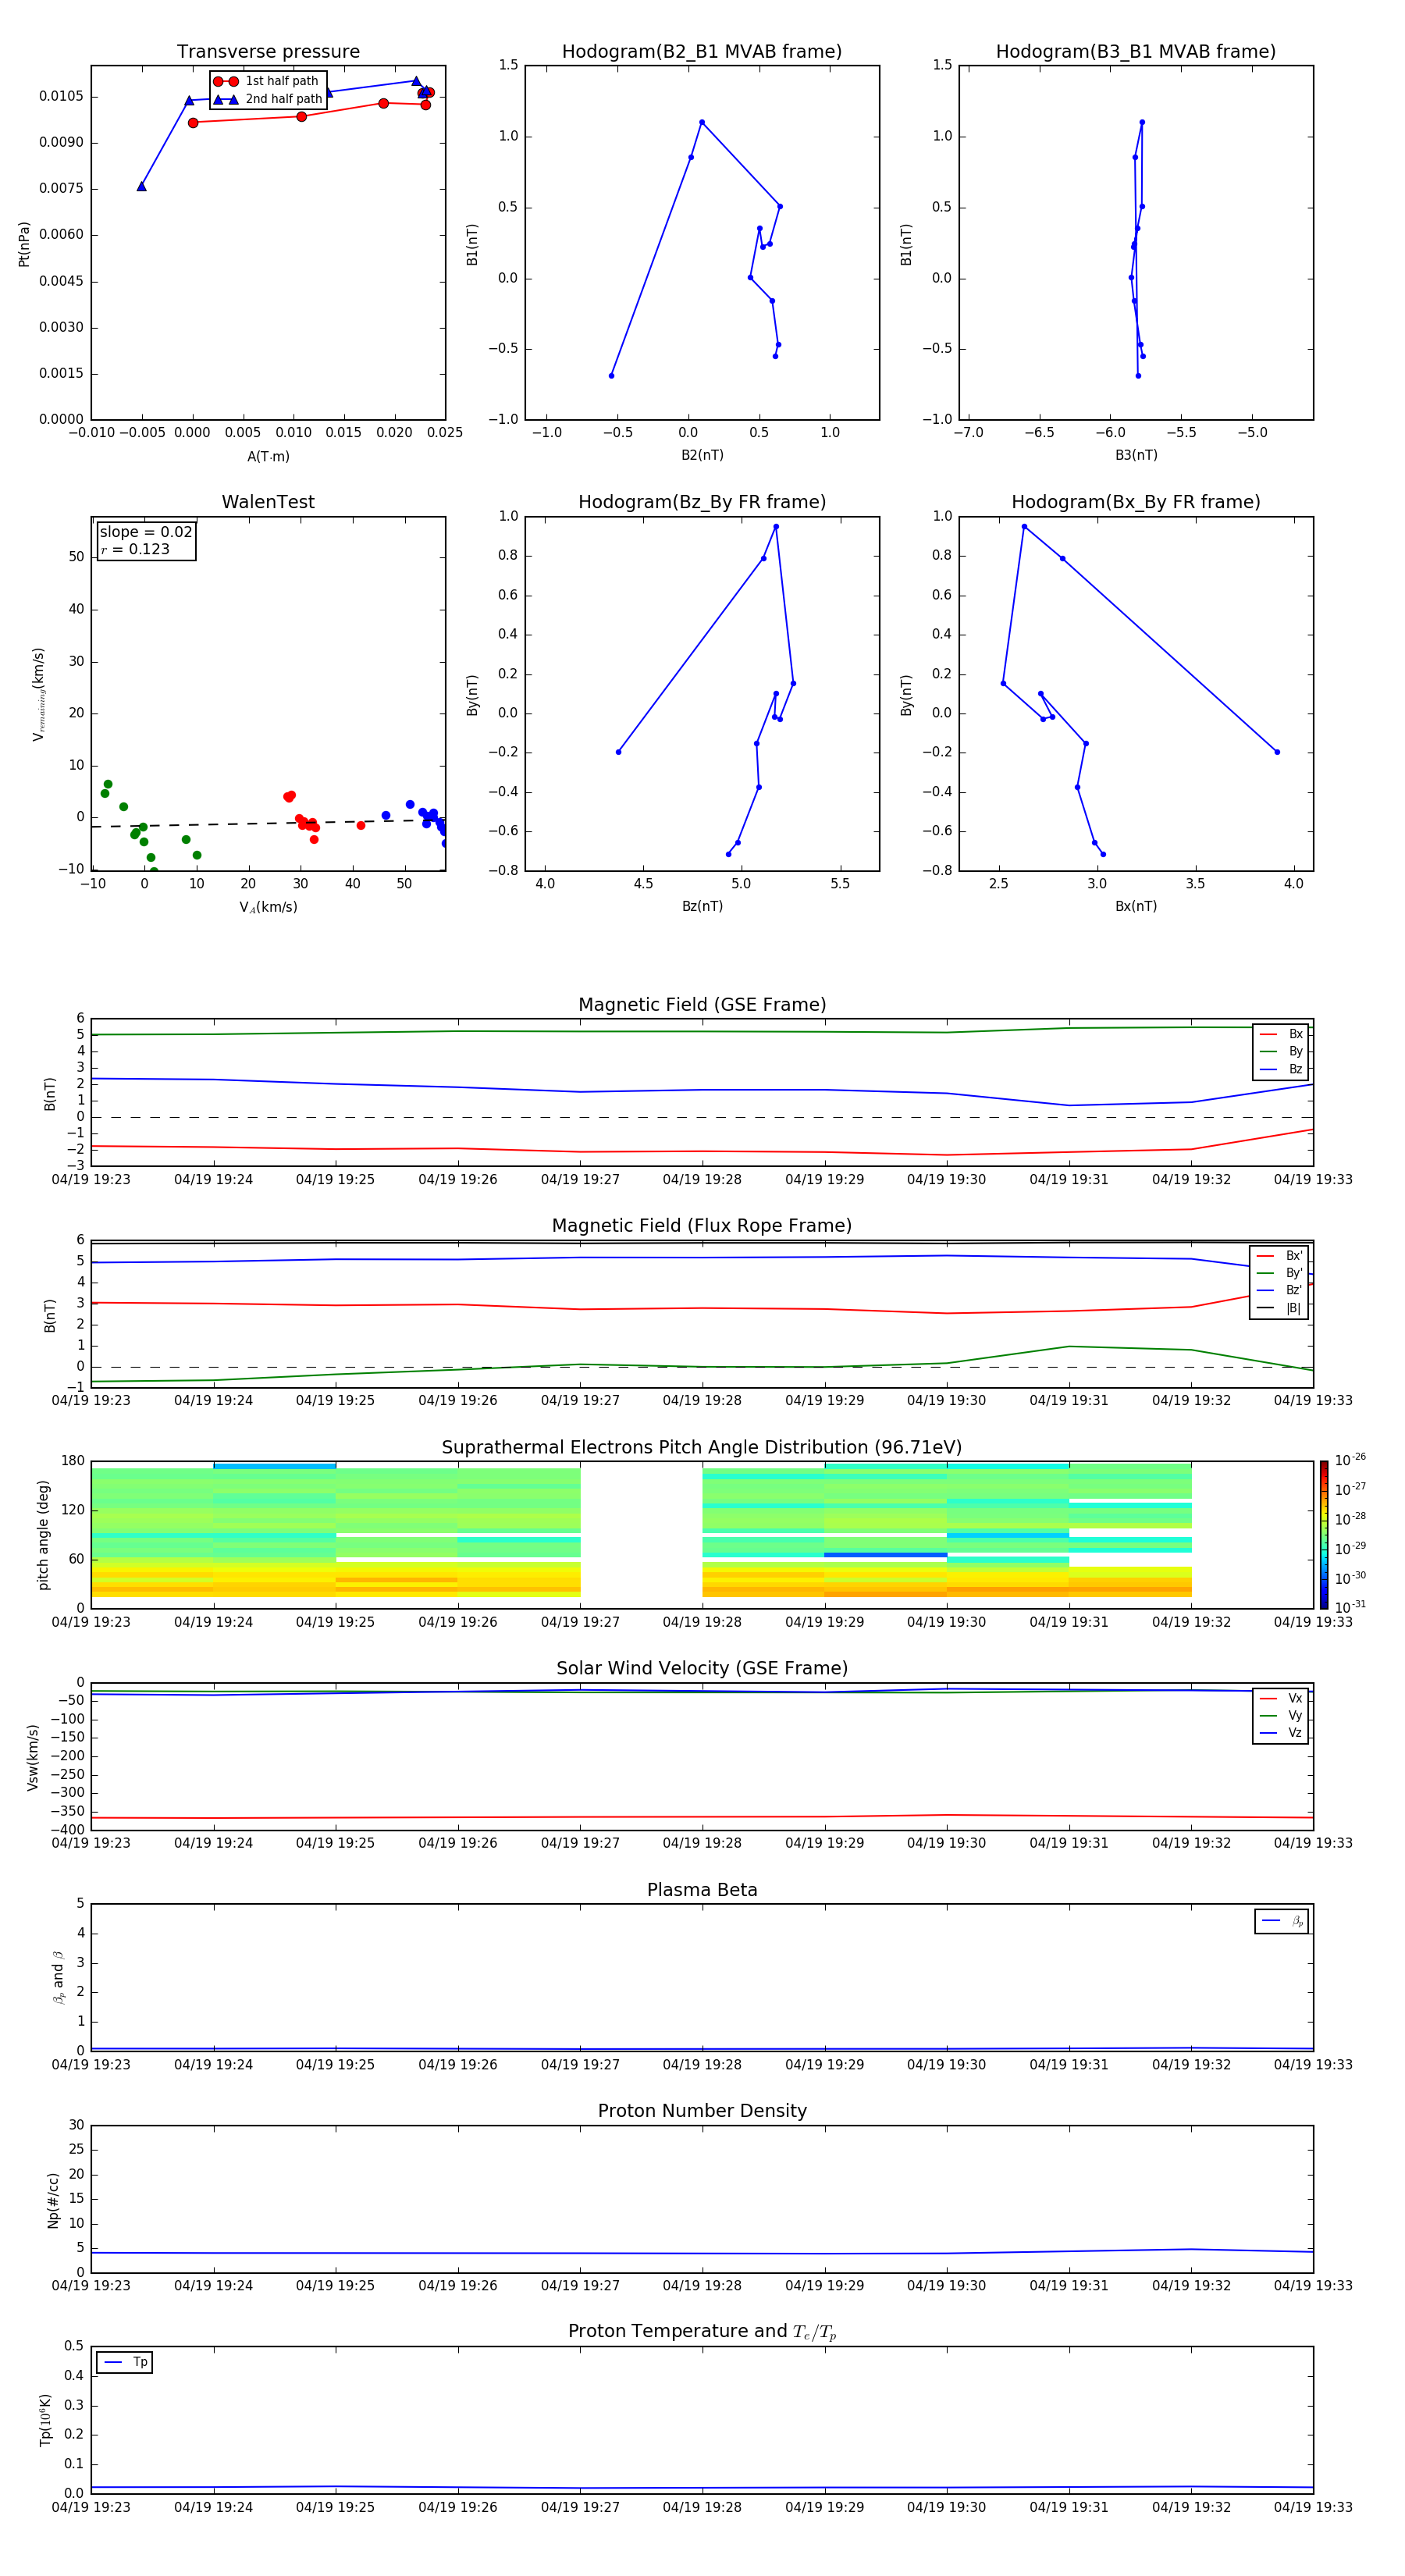Click the 'Plasma Beta' plot title
Screen dimensions: 1405x2576
(x=702, y=1891)
